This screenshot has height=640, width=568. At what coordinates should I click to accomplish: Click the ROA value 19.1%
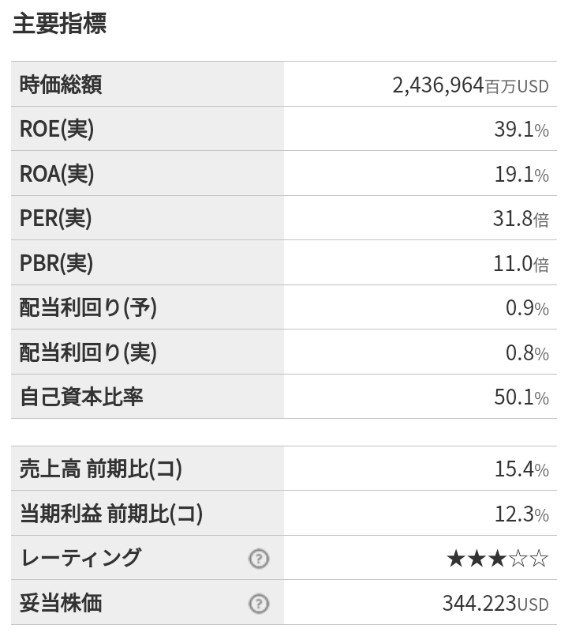coord(521,174)
